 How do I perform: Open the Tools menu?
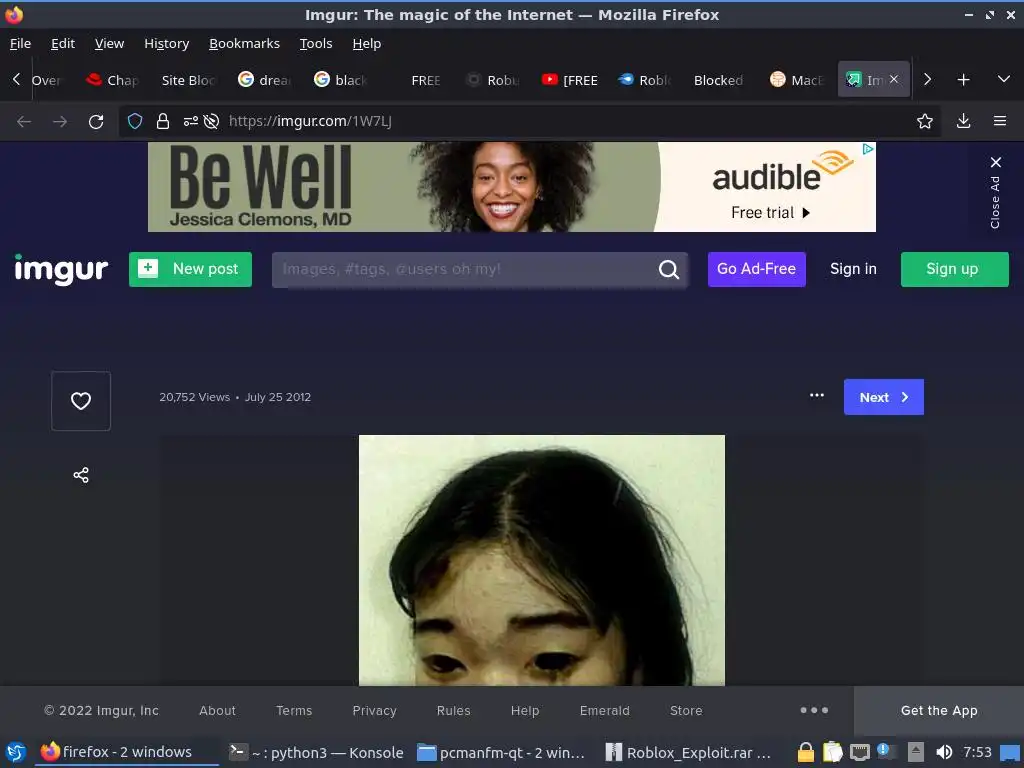(x=316, y=44)
